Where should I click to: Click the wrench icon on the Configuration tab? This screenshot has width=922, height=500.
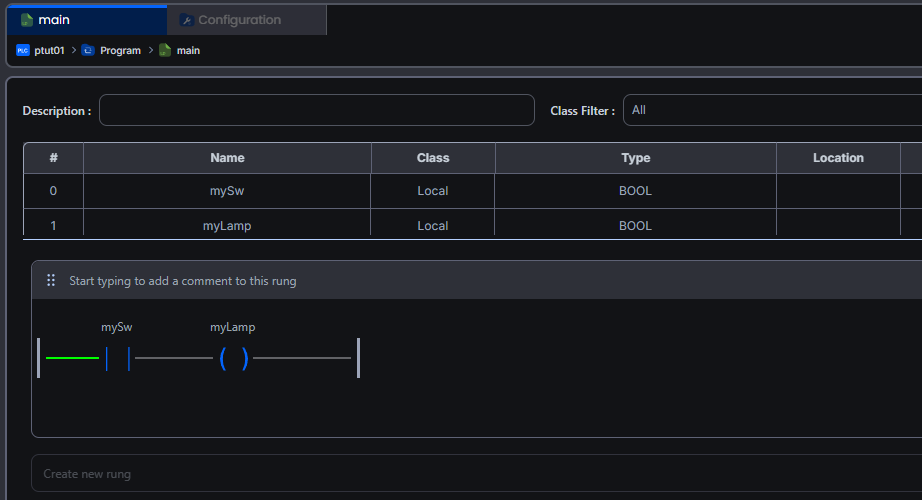point(186,20)
